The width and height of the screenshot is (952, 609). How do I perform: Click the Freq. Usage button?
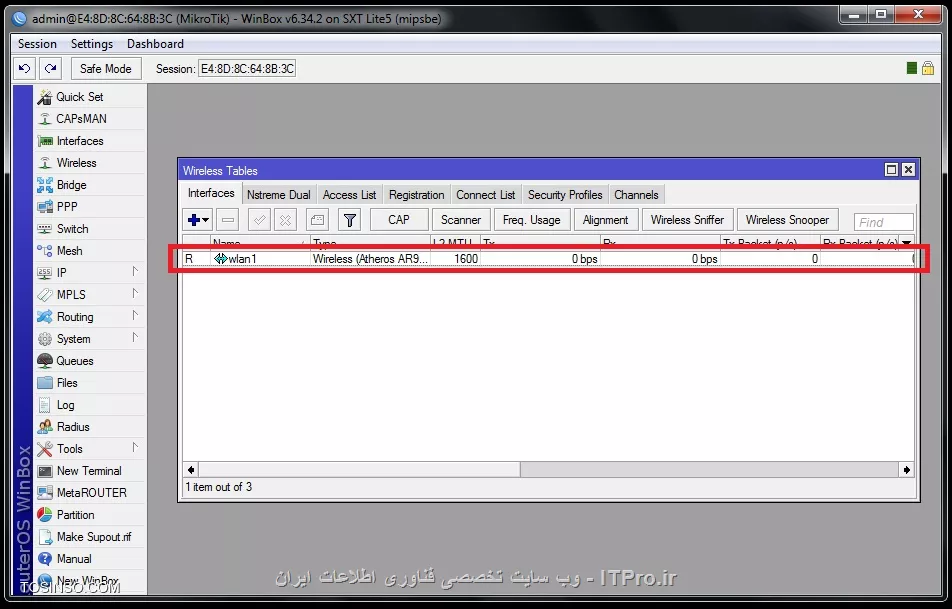(532, 220)
